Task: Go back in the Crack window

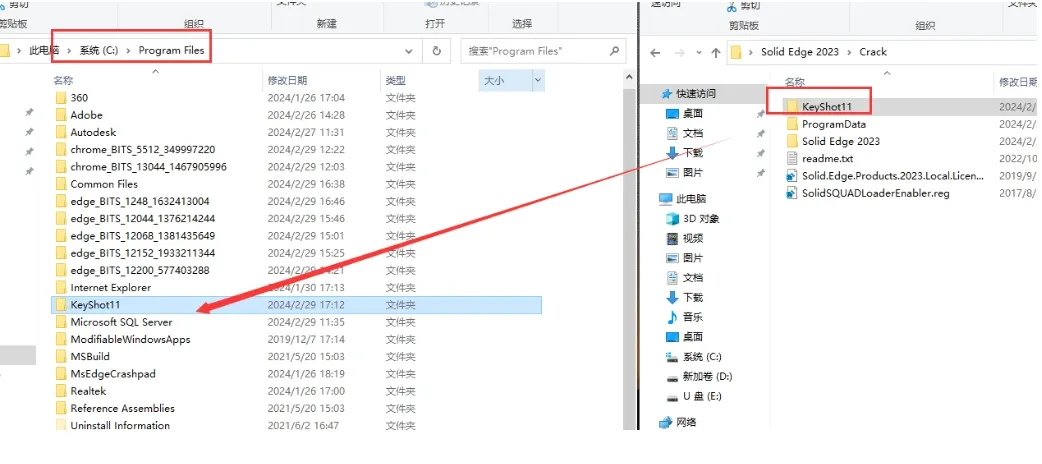Action: (x=655, y=53)
